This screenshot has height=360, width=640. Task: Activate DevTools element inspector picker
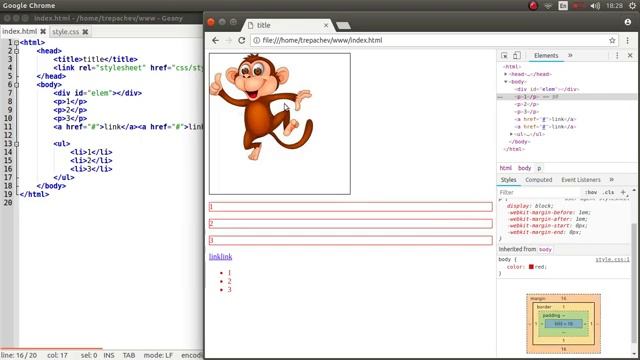point(504,56)
